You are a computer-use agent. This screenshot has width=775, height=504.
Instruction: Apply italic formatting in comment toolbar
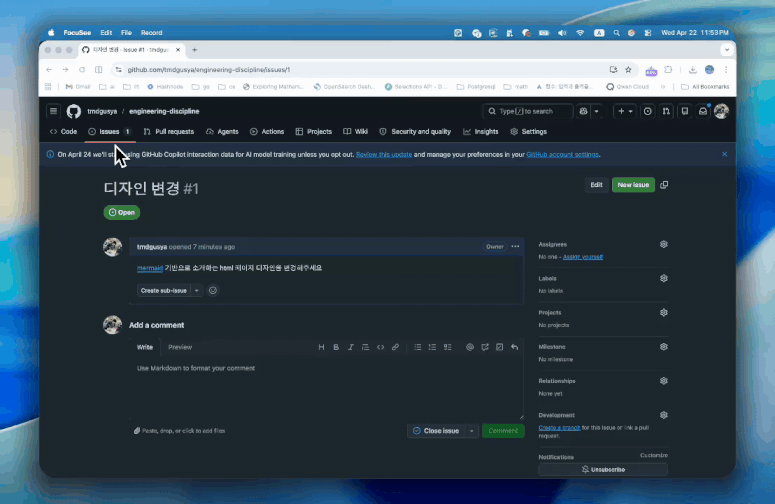tap(350, 347)
